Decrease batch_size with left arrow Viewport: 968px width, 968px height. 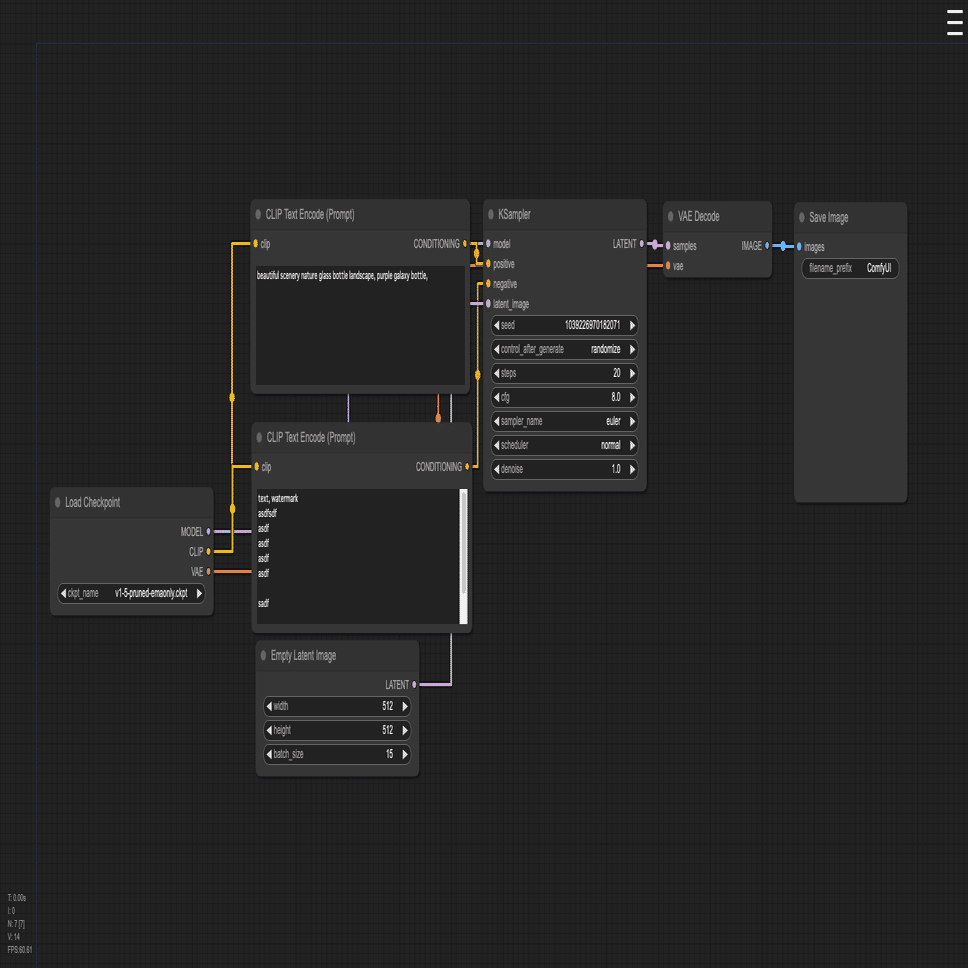pyautogui.click(x=269, y=754)
